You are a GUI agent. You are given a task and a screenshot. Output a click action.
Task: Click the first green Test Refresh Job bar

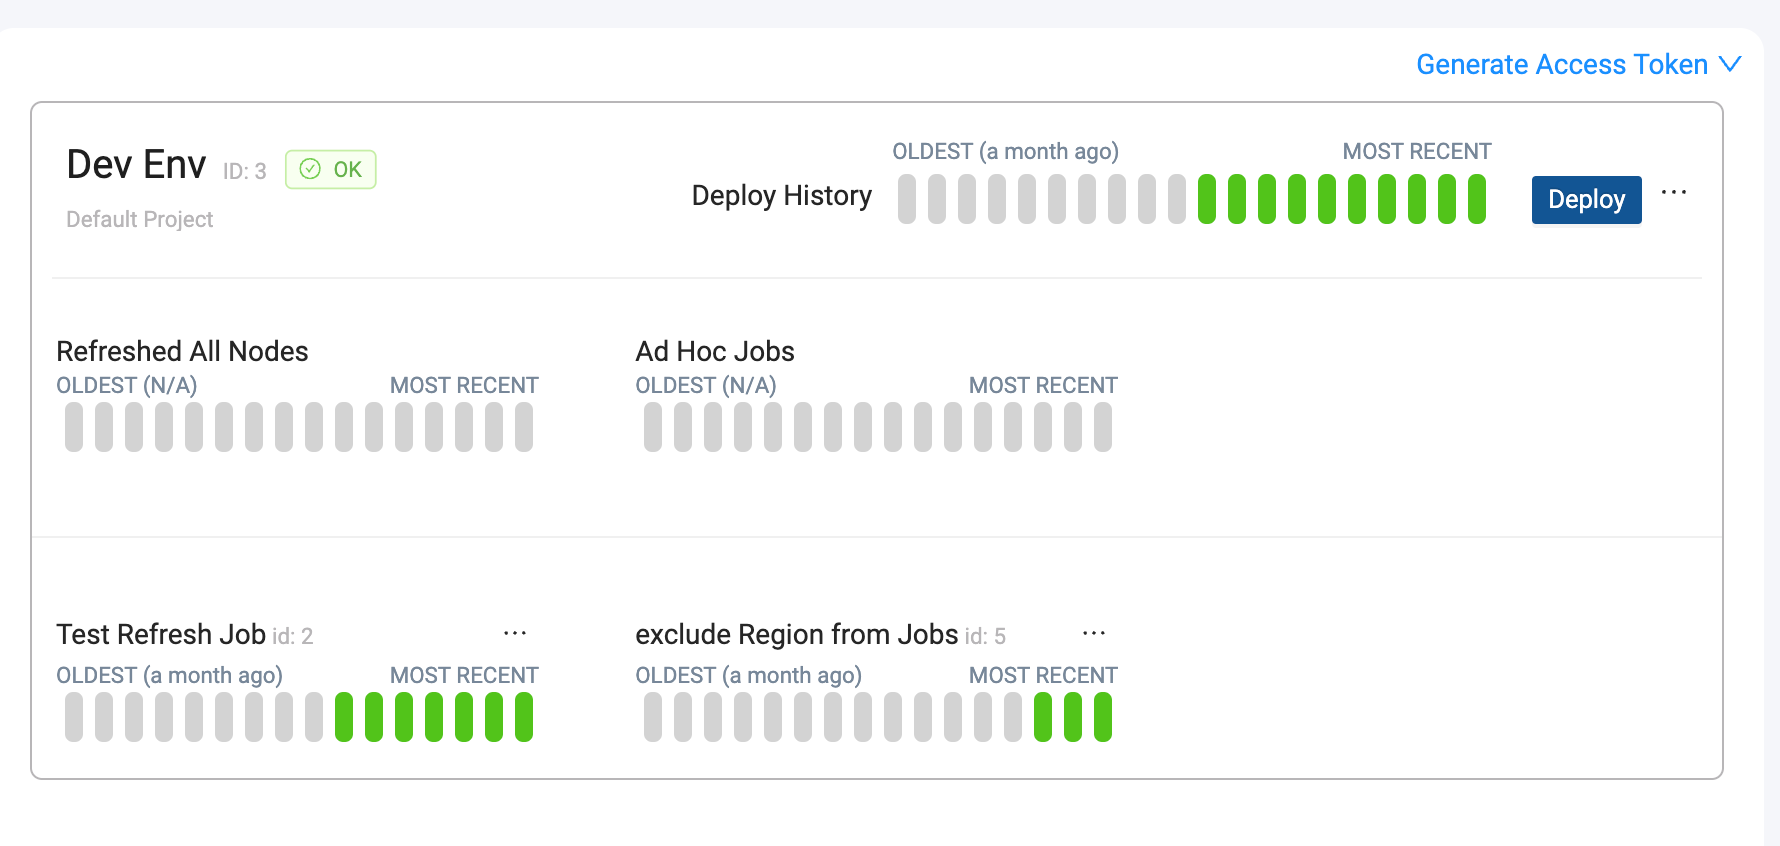tap(344, 717)
